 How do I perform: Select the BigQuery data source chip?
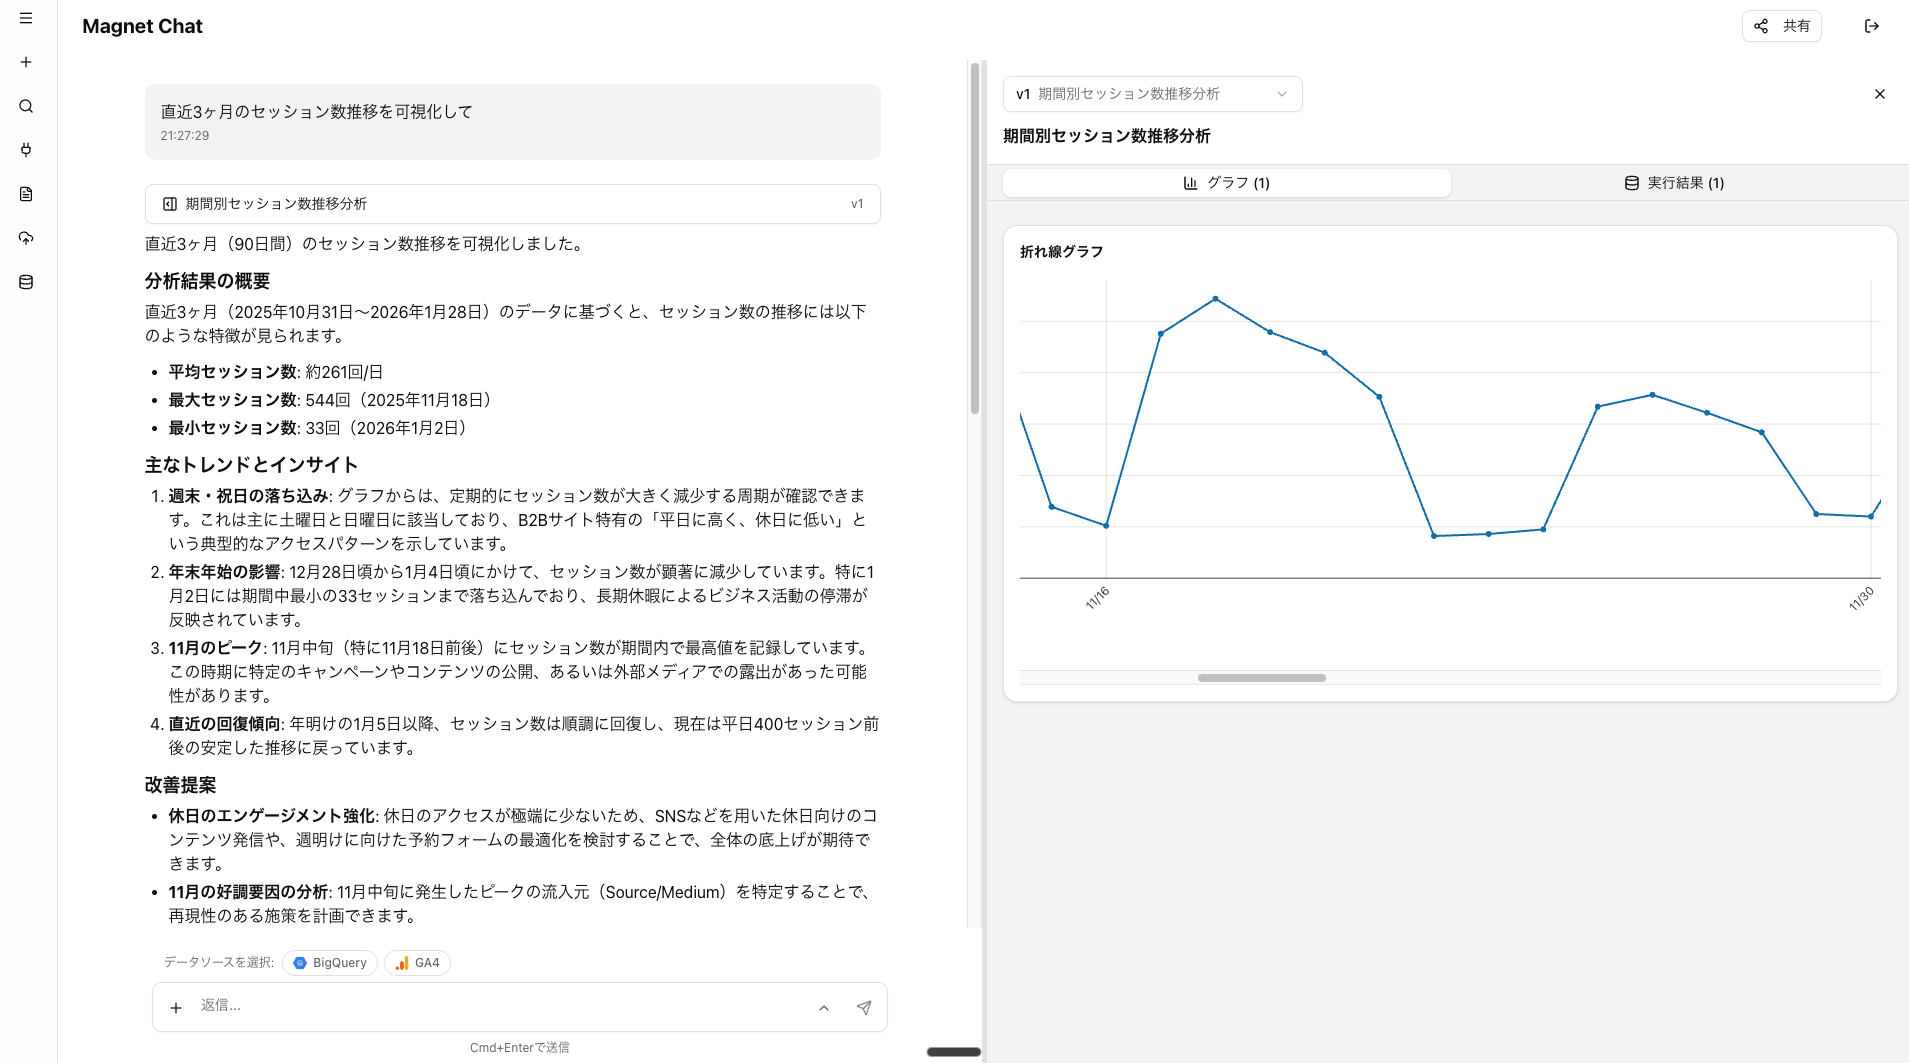pyautogui.click(x=330, y=963)
